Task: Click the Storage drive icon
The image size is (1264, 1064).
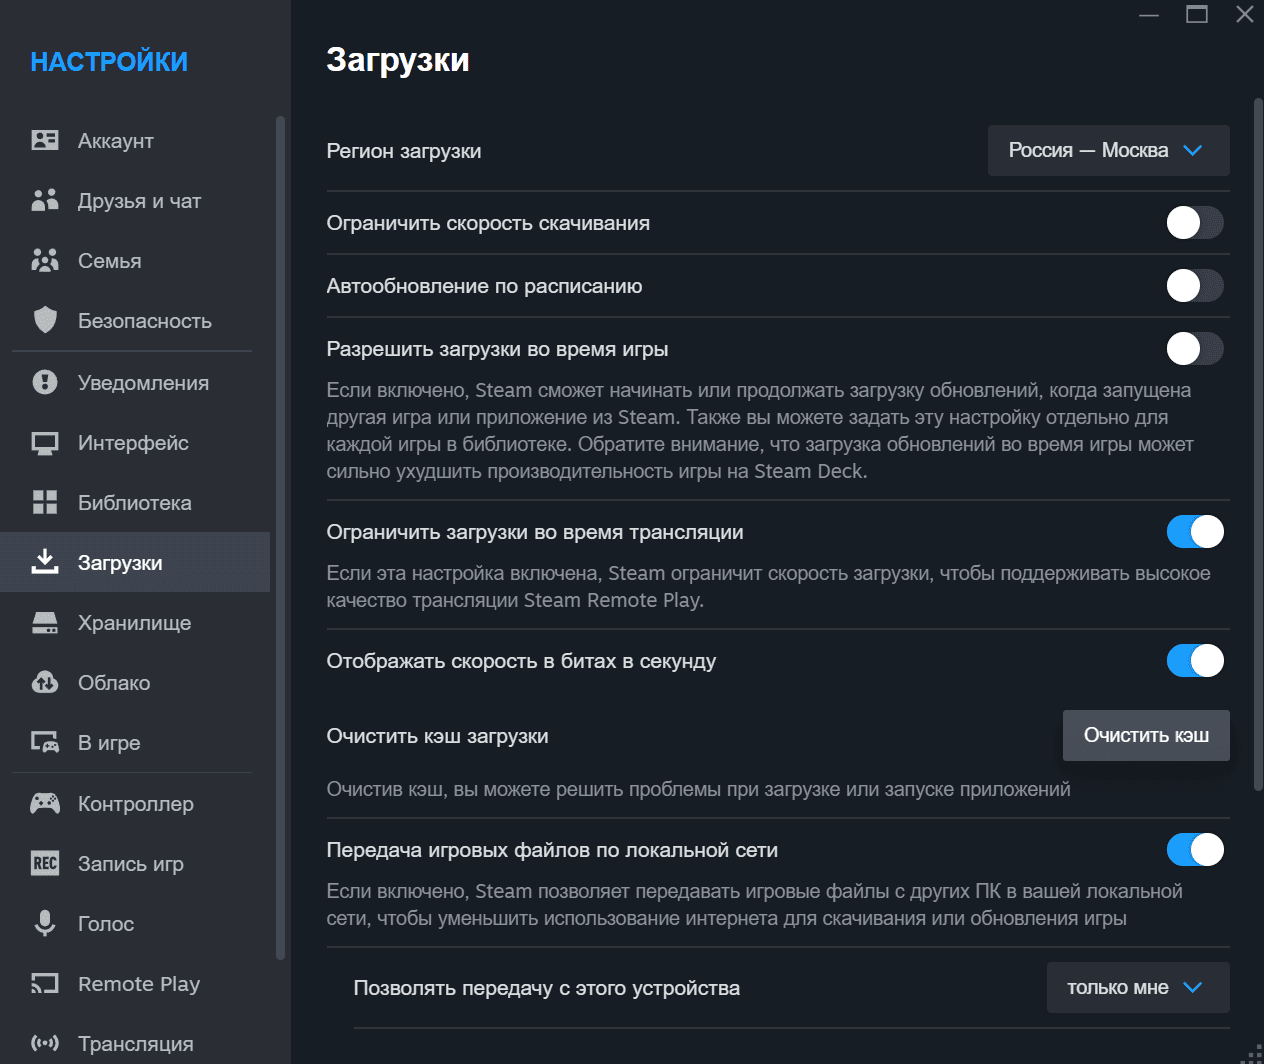Action: 45,623
